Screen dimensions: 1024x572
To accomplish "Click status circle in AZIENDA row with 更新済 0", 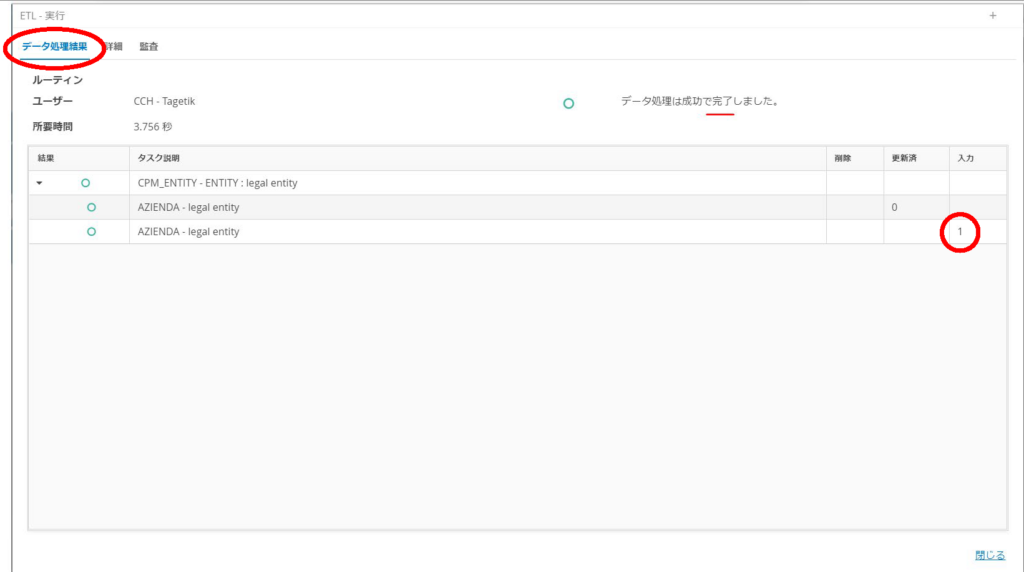I will point(91,207).
